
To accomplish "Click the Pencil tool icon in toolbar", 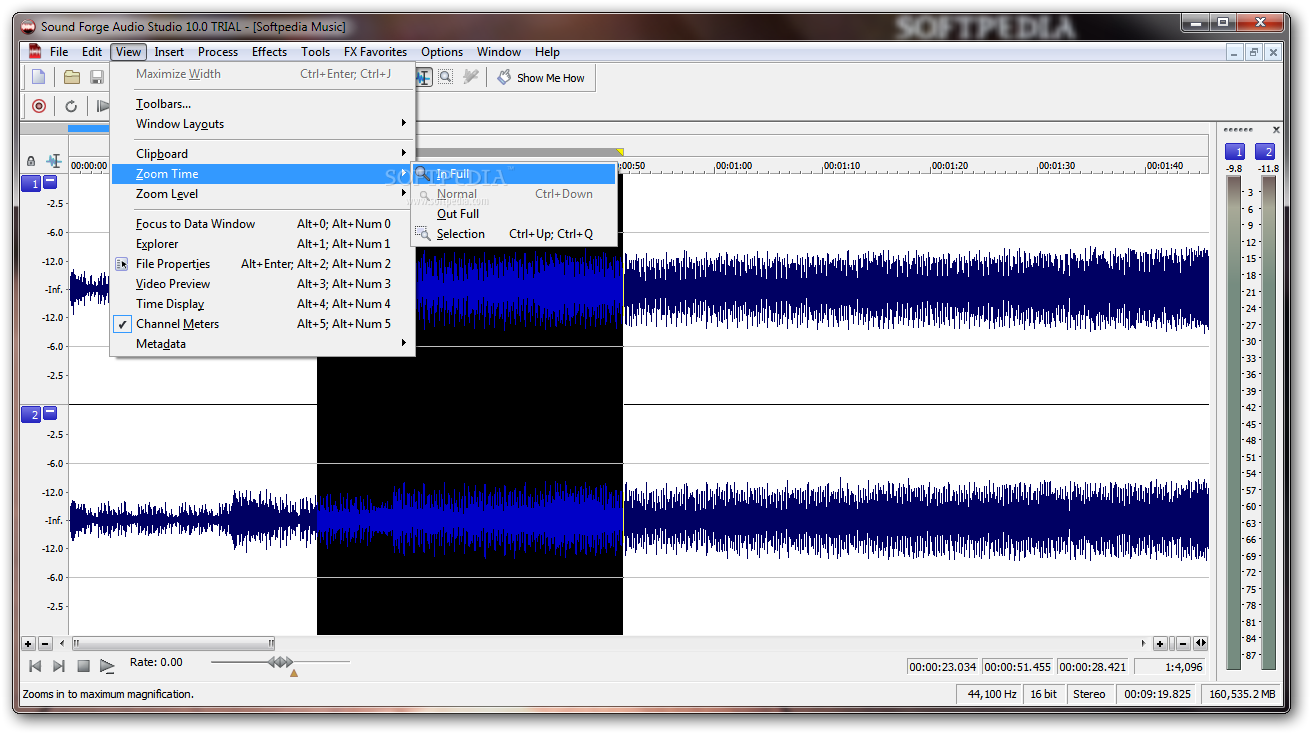I will coord(470,77).
